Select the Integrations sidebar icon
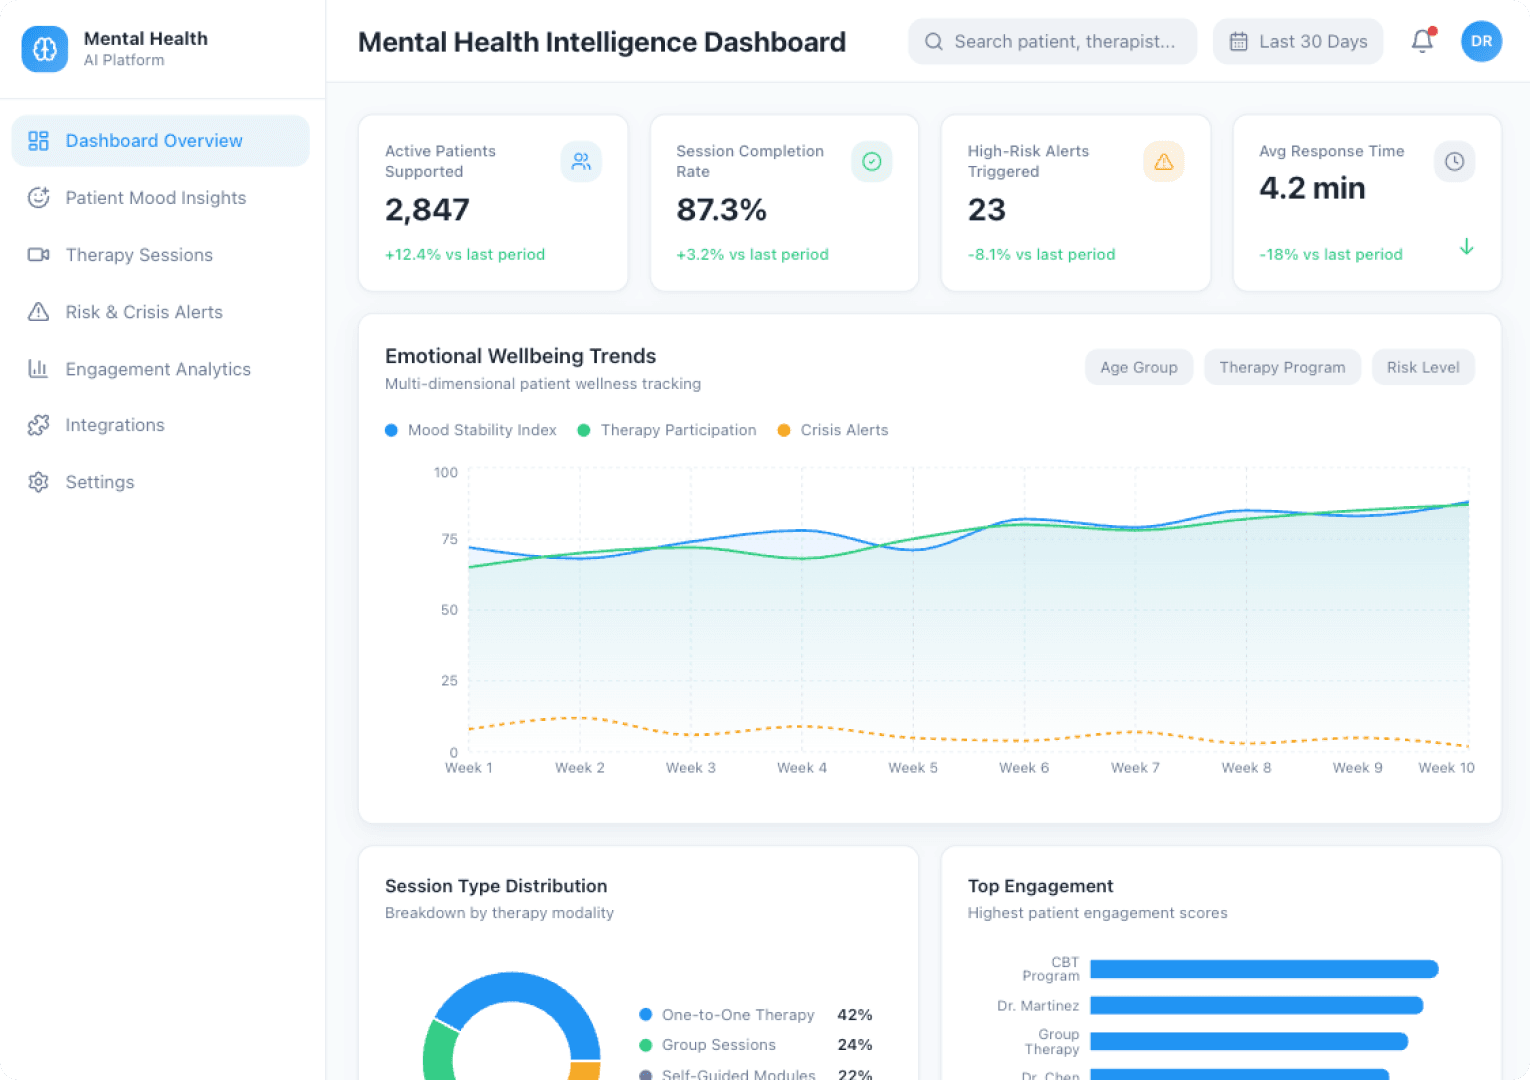 (x=38, y=425)
